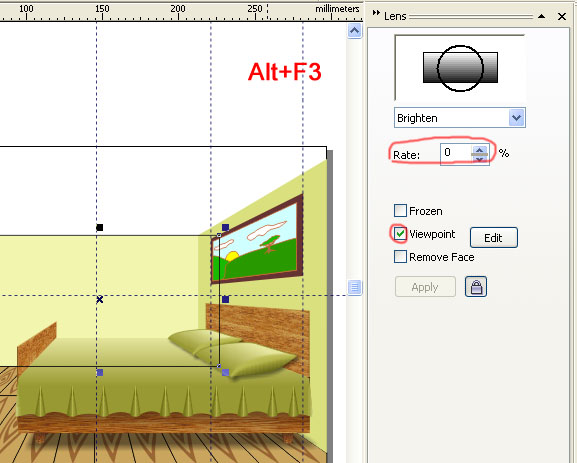This screenshot has width=577, height=463.
Task: Click the Edit viewpoint button
Action: (493, 238)
